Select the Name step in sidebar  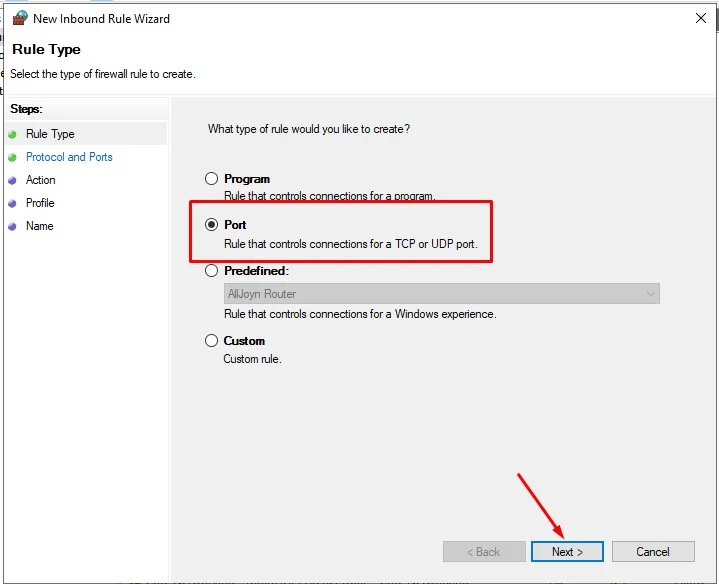pyautogui.click(x=39, y=226)
